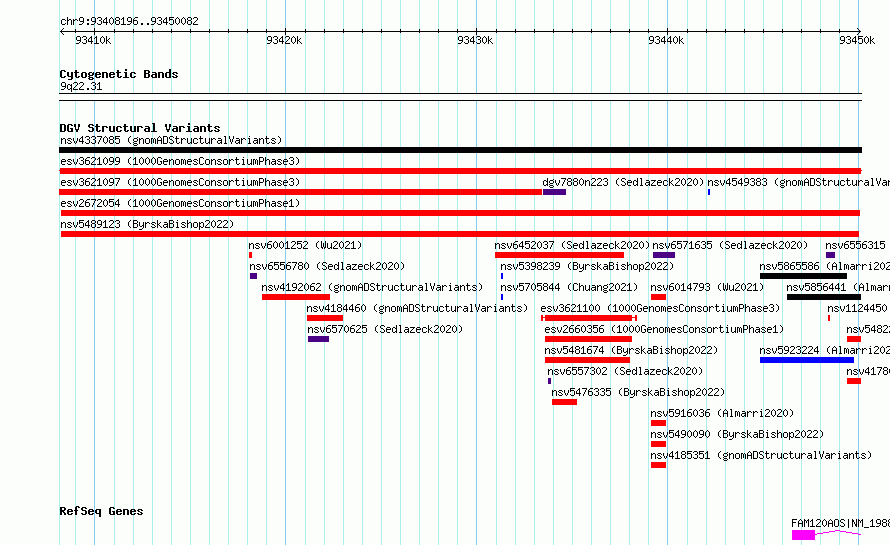Select the purple nsv6556780 variant marker
890x545 pixels.
[x=253, y=276]
